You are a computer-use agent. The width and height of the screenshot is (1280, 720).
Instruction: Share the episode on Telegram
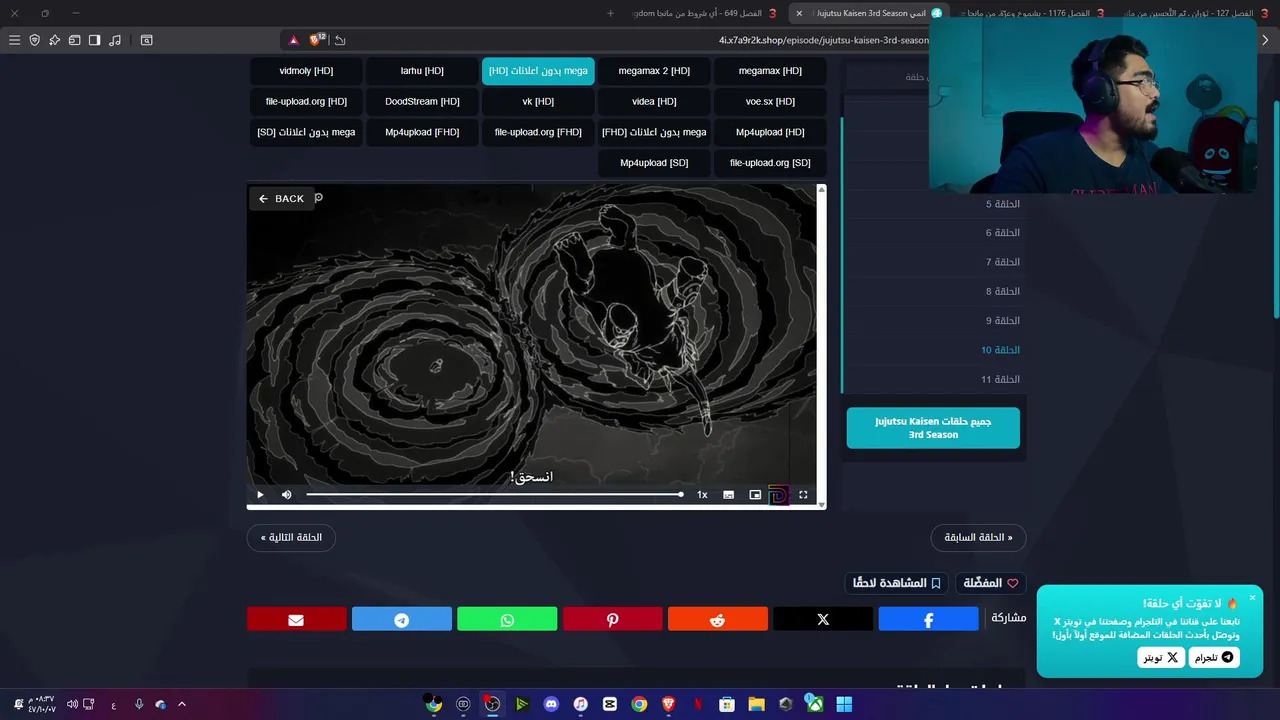402,620
